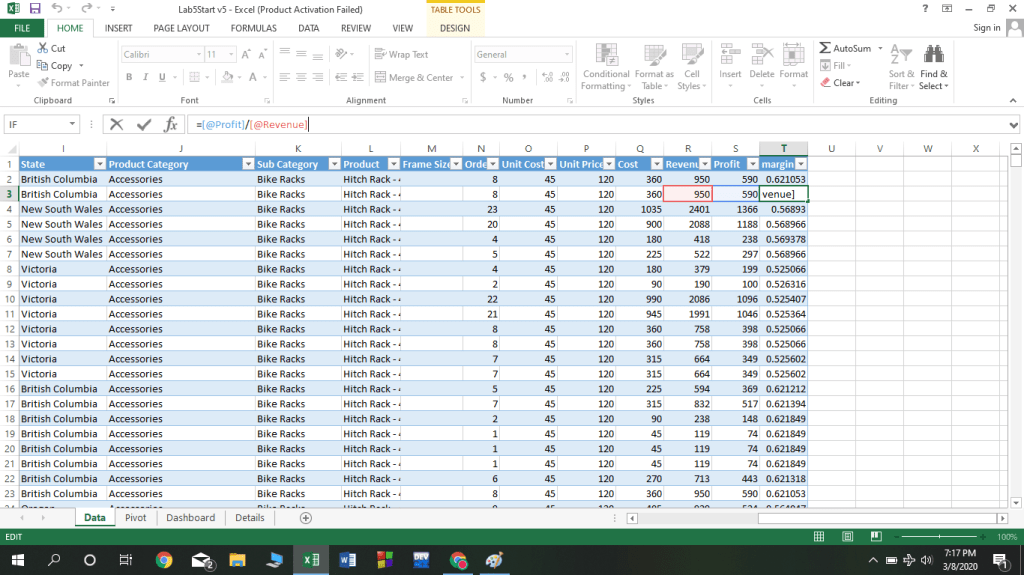Screen dimensions: 1024x575
Task: Toggle Page Layout view in status bar
Action: pyautogui.click(x=848, y=537)
